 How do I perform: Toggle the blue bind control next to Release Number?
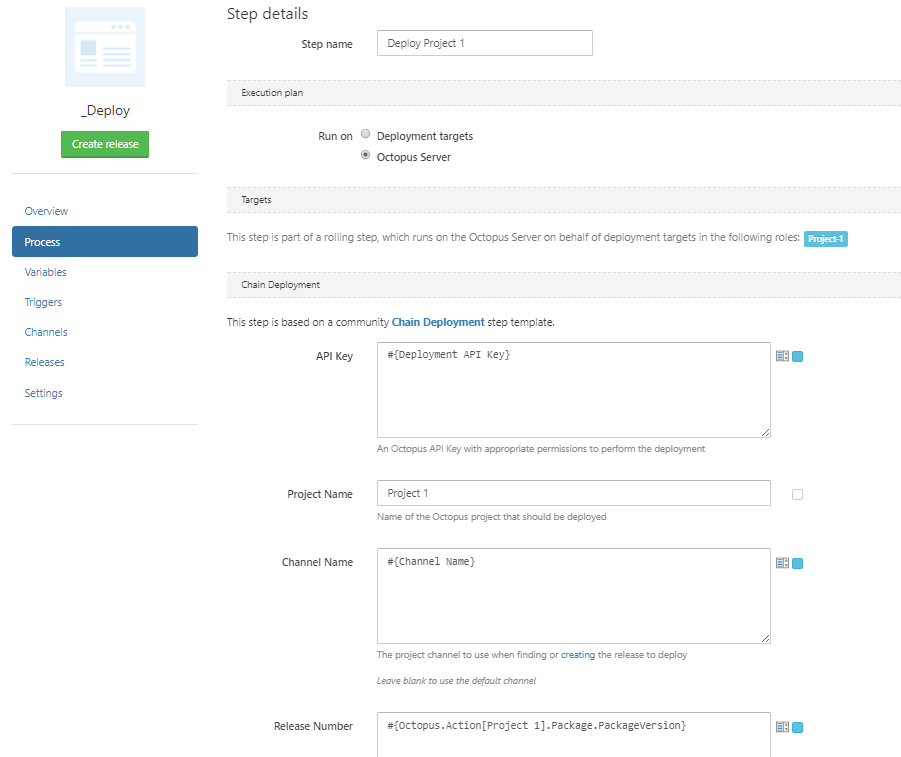coord(797,728)
